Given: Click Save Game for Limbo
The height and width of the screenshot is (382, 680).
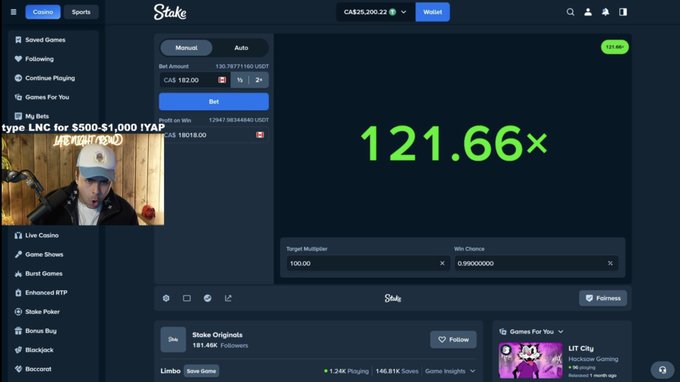Looking at the screenshot, I should pyautogui.click(x=201, y=371).
